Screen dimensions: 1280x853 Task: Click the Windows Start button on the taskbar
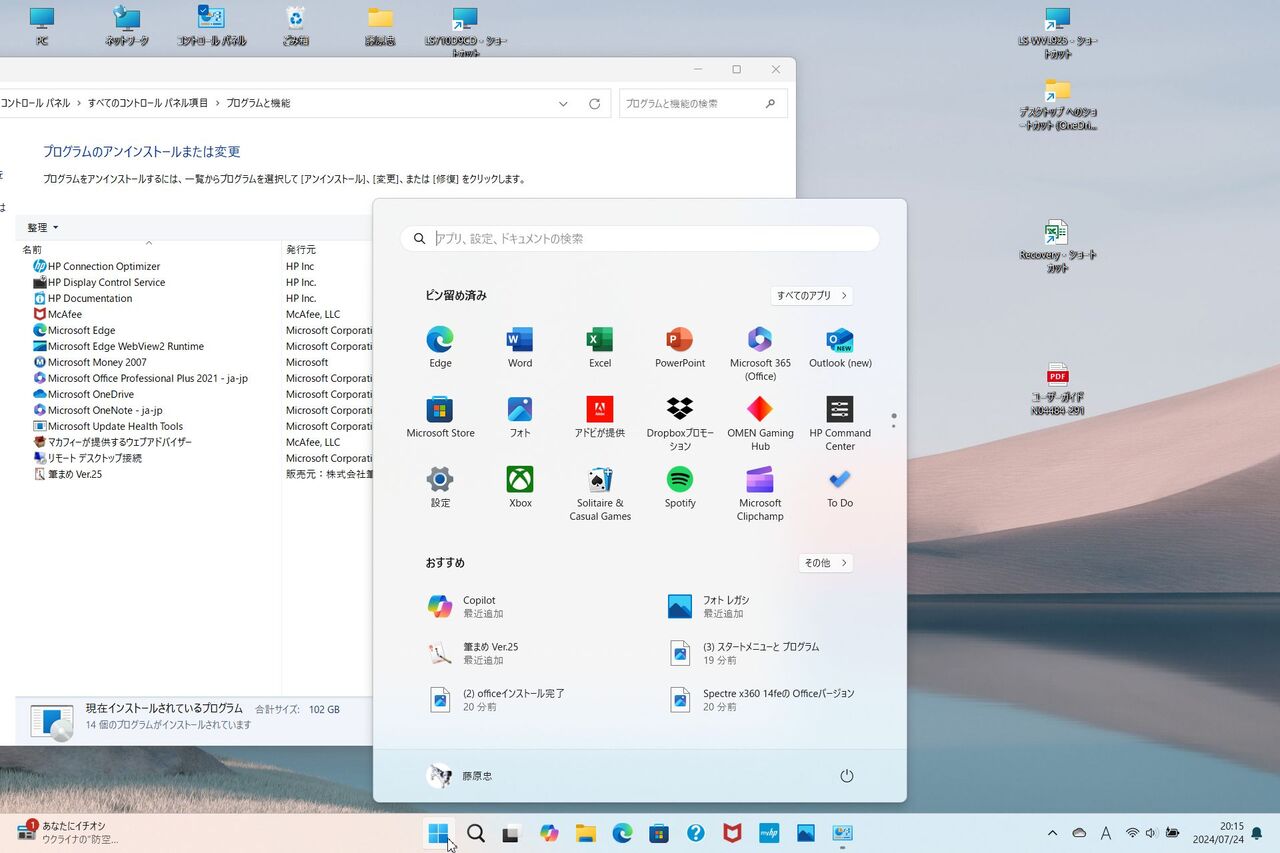pos(438,833)
